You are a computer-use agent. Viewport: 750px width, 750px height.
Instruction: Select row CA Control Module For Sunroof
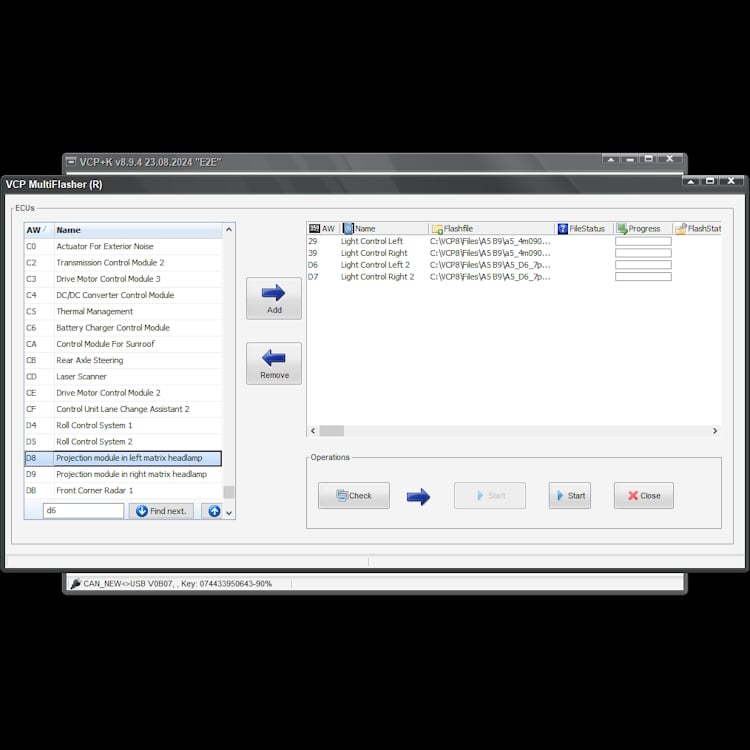[x=123, y=344]
